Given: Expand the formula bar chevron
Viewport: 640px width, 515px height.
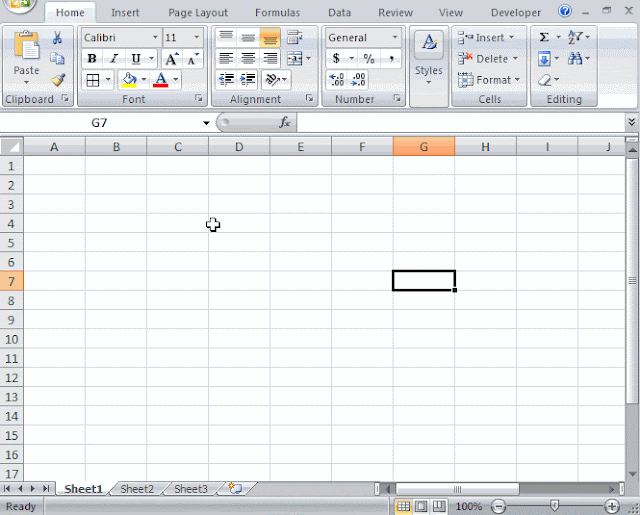Looking at the screenshot, I should (632, 122).
